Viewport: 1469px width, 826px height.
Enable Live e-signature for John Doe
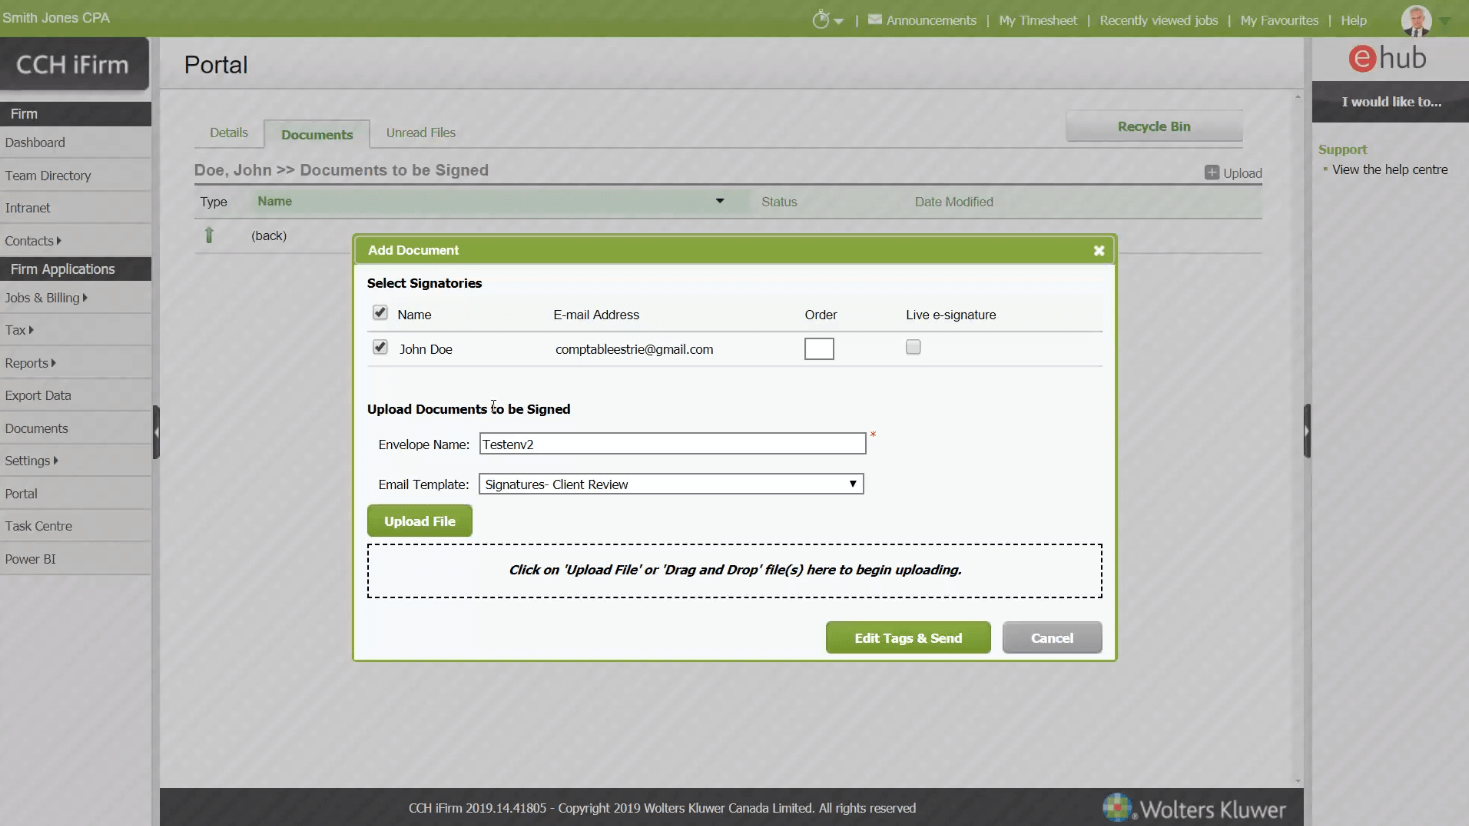(913, 347)
